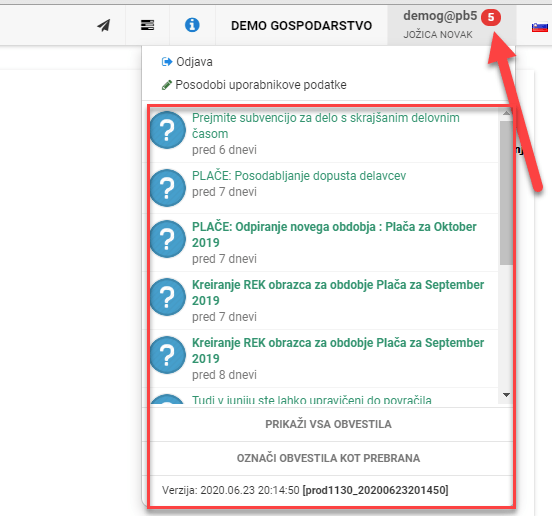
Task: Open Prejmite subvencijo za delo notification link
Action: point(326,126)
